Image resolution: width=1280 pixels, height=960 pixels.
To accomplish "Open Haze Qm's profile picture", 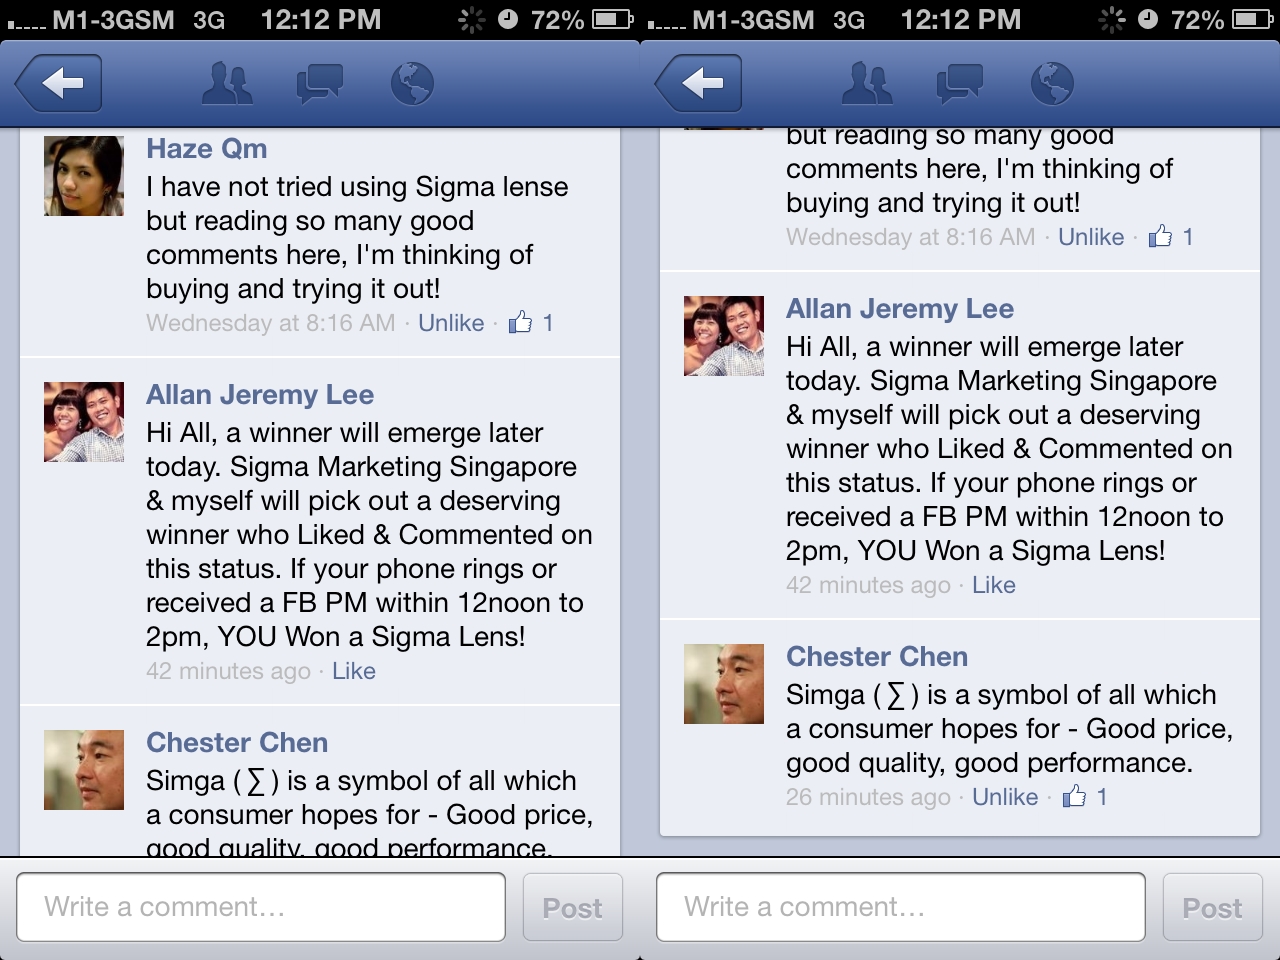I will [x=84, y=176].
